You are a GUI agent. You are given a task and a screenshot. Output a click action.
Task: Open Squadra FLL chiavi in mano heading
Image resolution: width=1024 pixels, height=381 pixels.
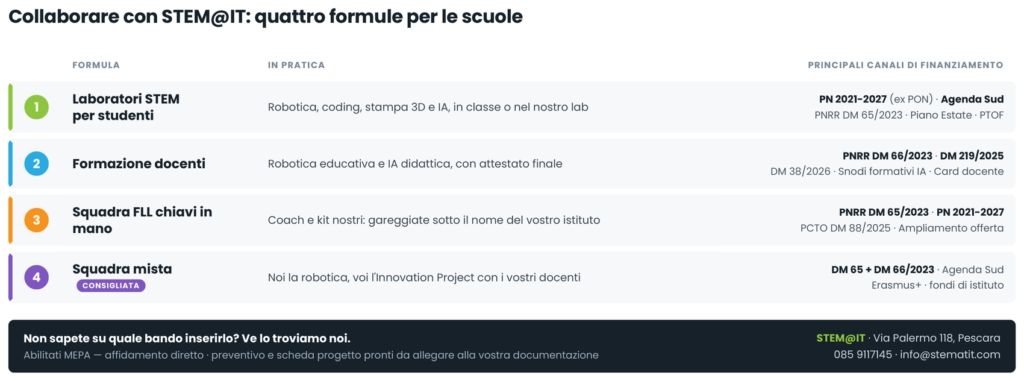142,220
